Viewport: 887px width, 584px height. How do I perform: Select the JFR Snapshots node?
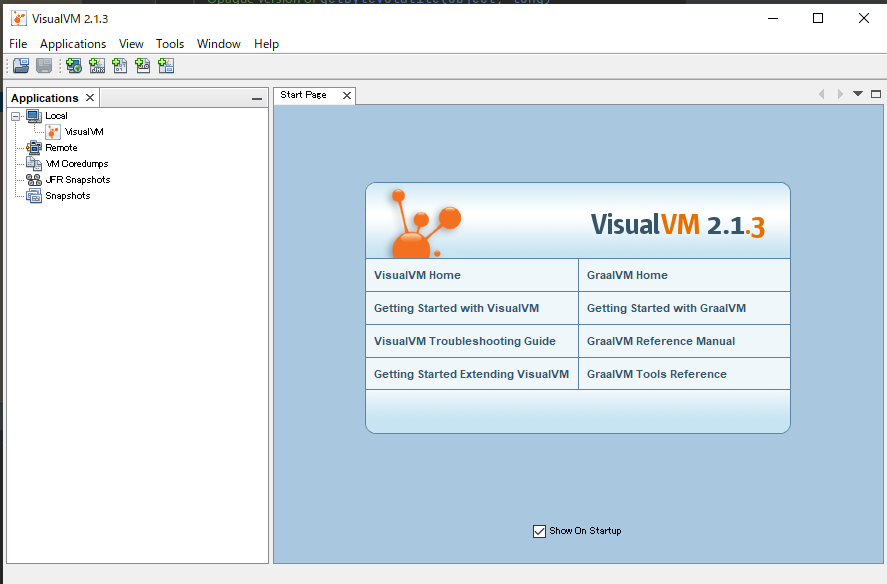coord(75,179)
